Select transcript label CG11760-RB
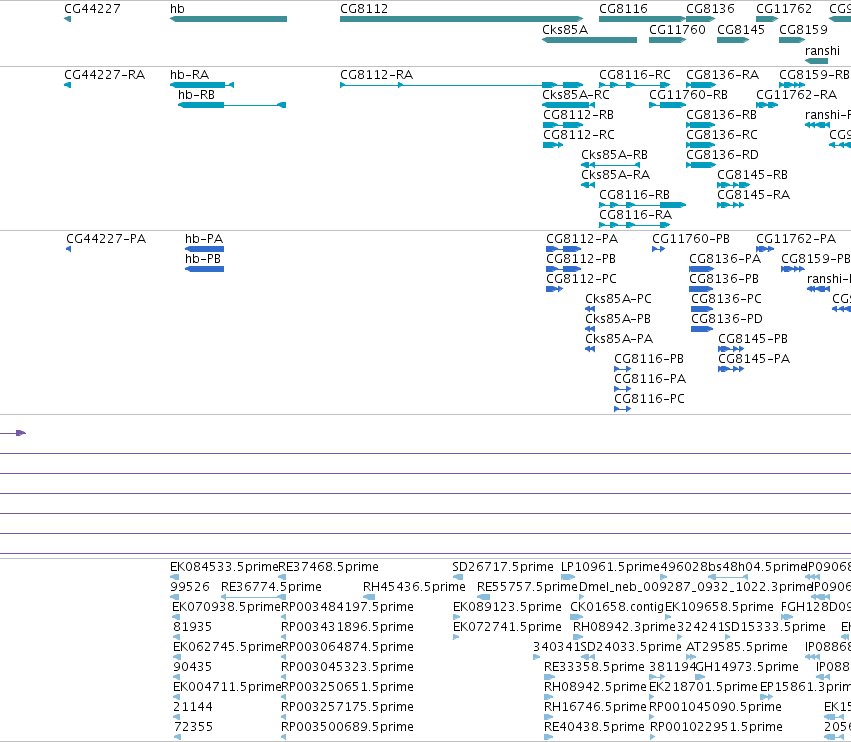 click(688, 94)
